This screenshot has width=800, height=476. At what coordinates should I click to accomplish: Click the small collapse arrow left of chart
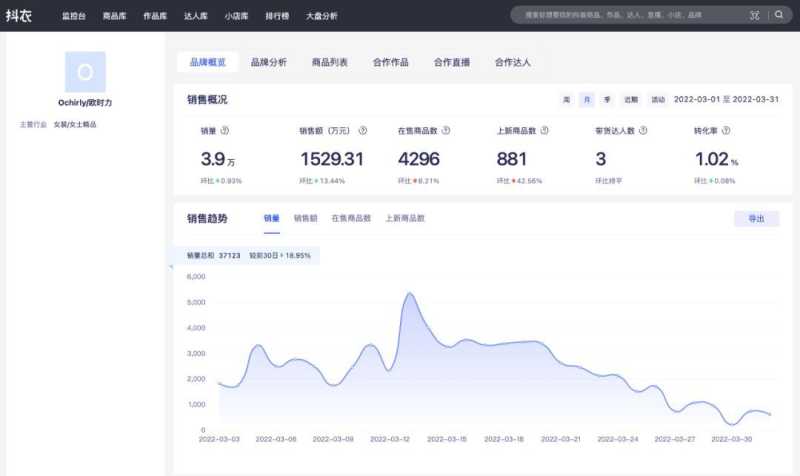coord(171,266)
